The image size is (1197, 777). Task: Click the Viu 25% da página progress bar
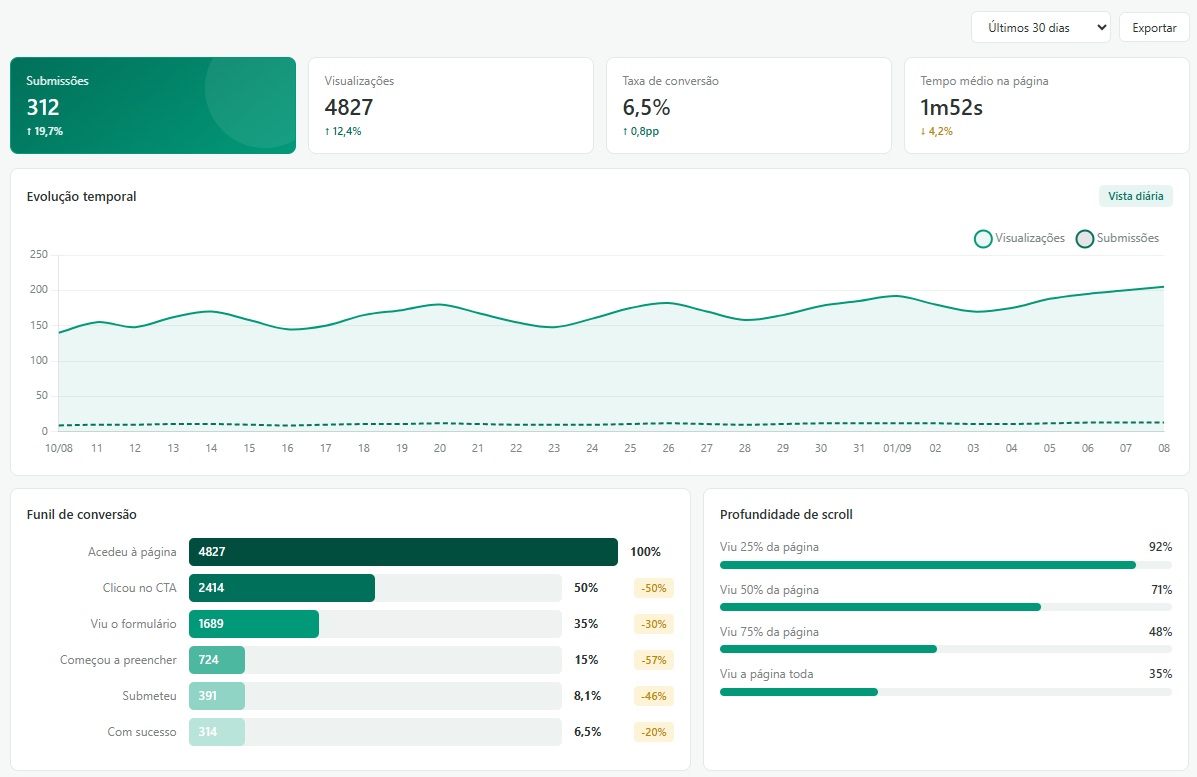(x=946, y=565)
